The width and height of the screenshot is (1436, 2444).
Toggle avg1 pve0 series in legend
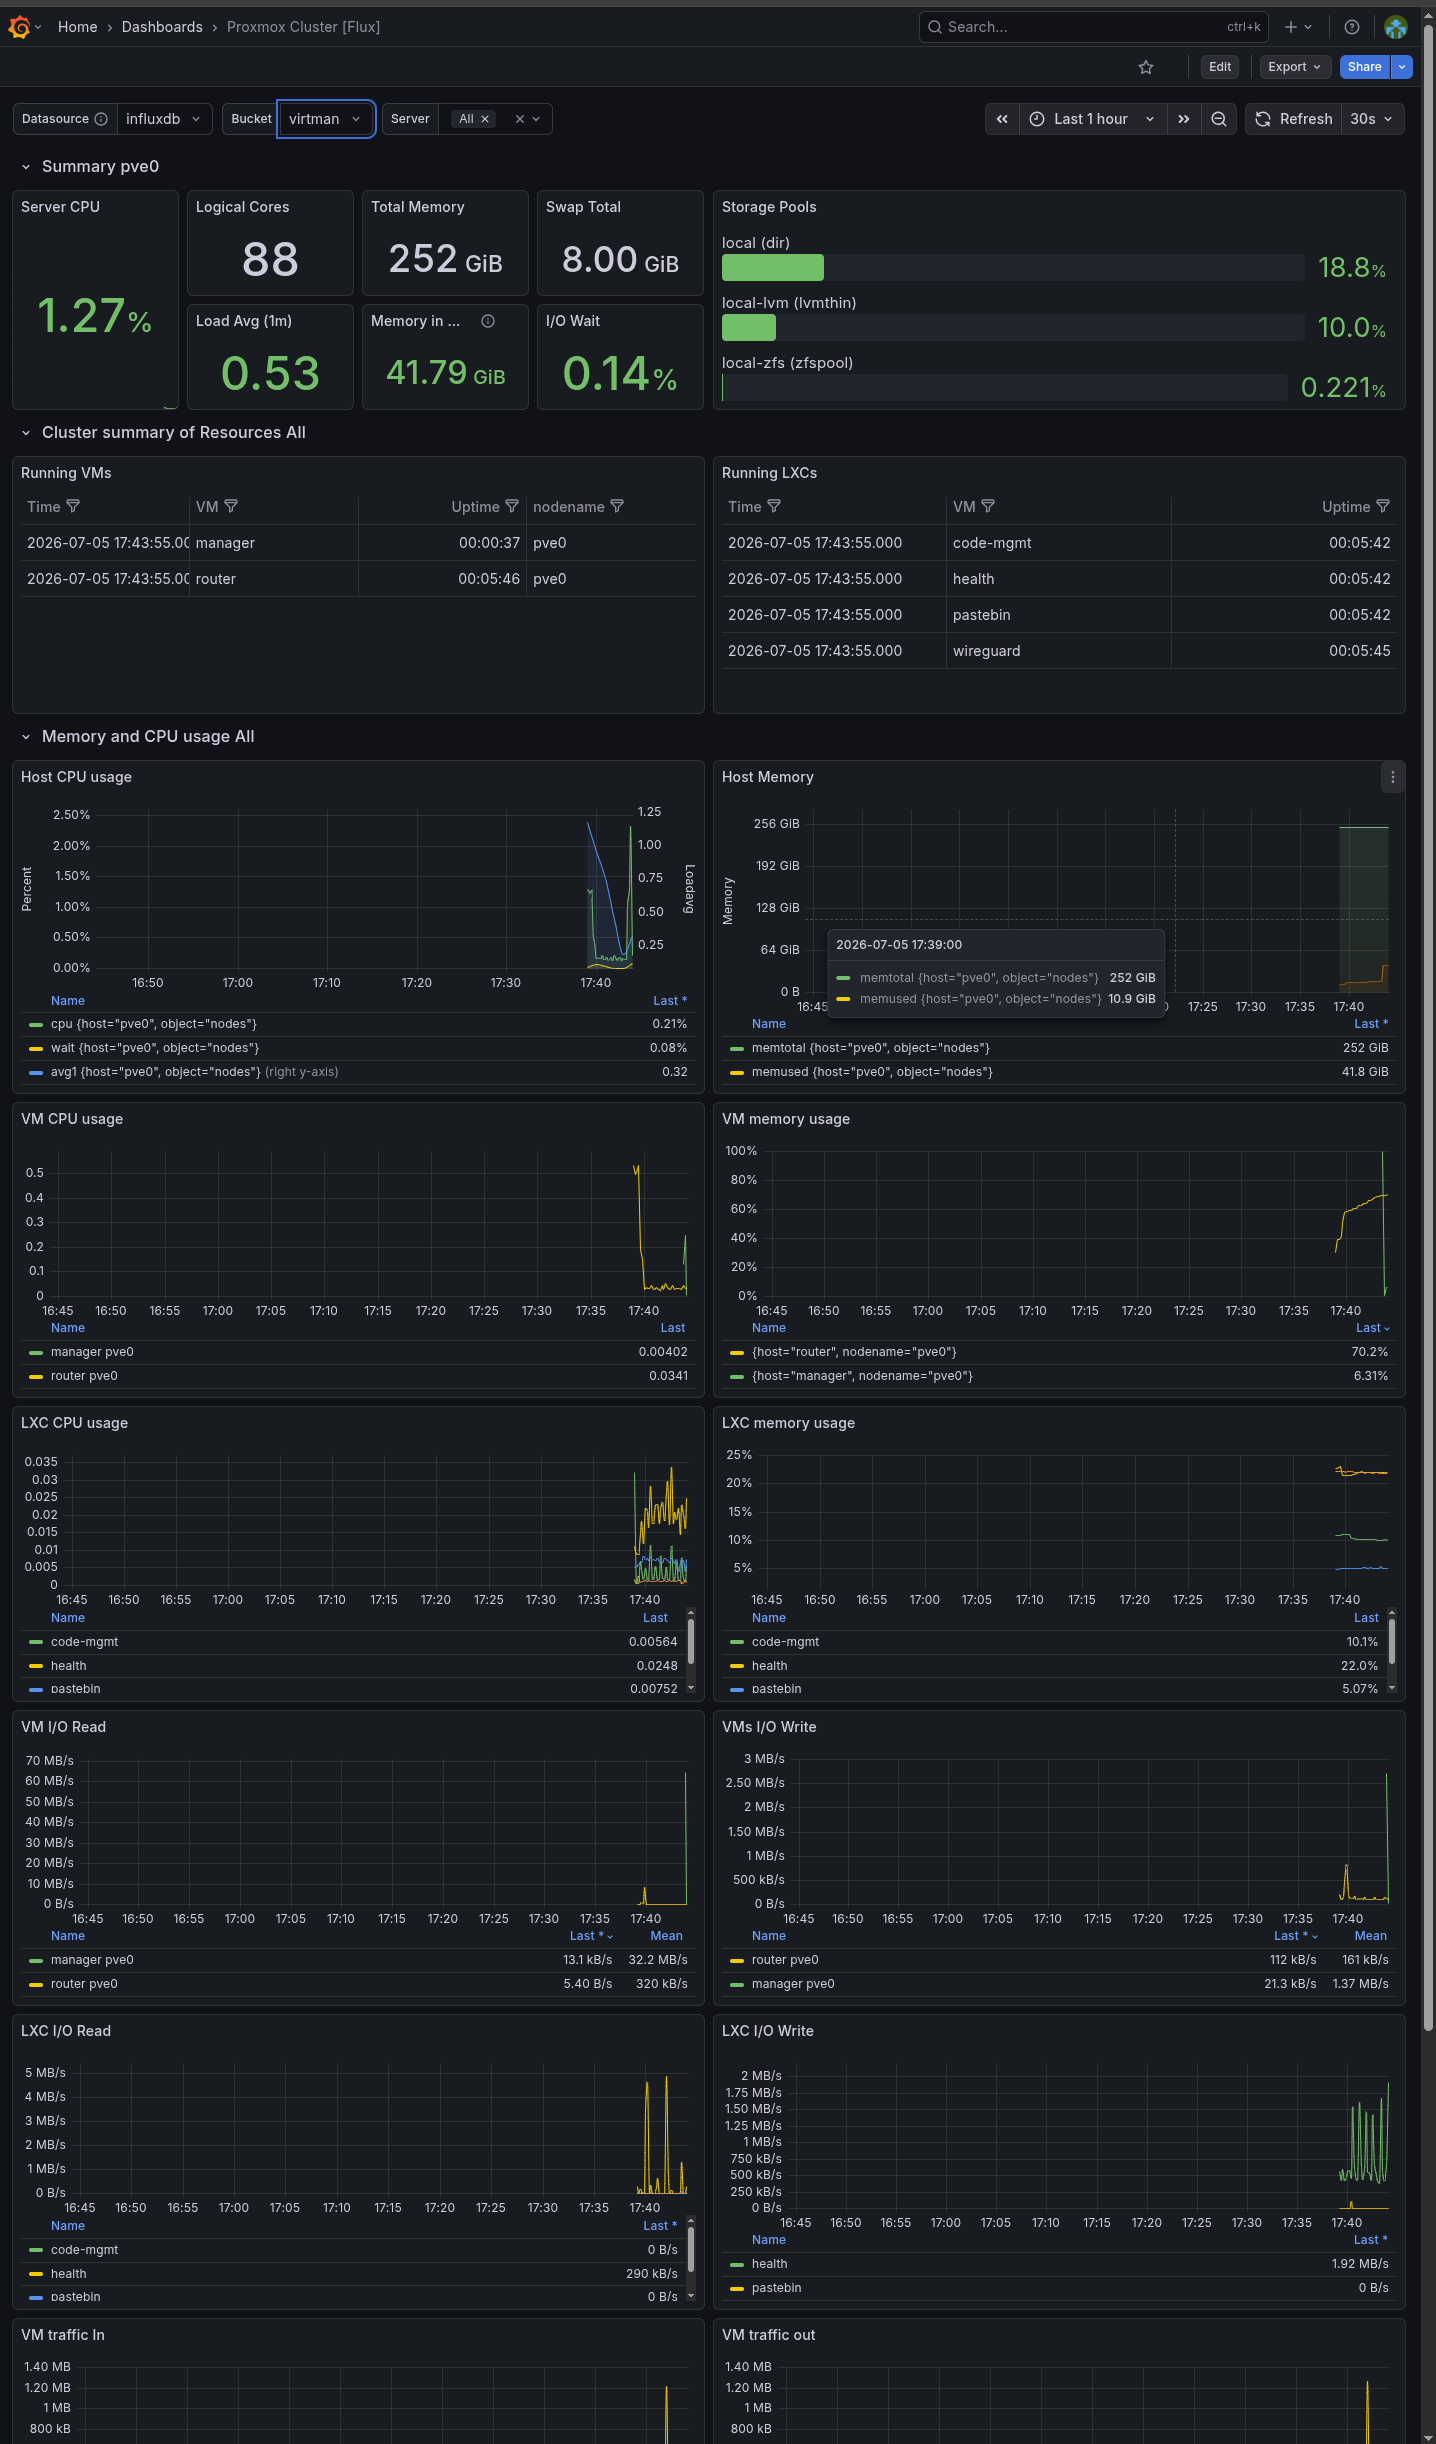pos(155,1072)
